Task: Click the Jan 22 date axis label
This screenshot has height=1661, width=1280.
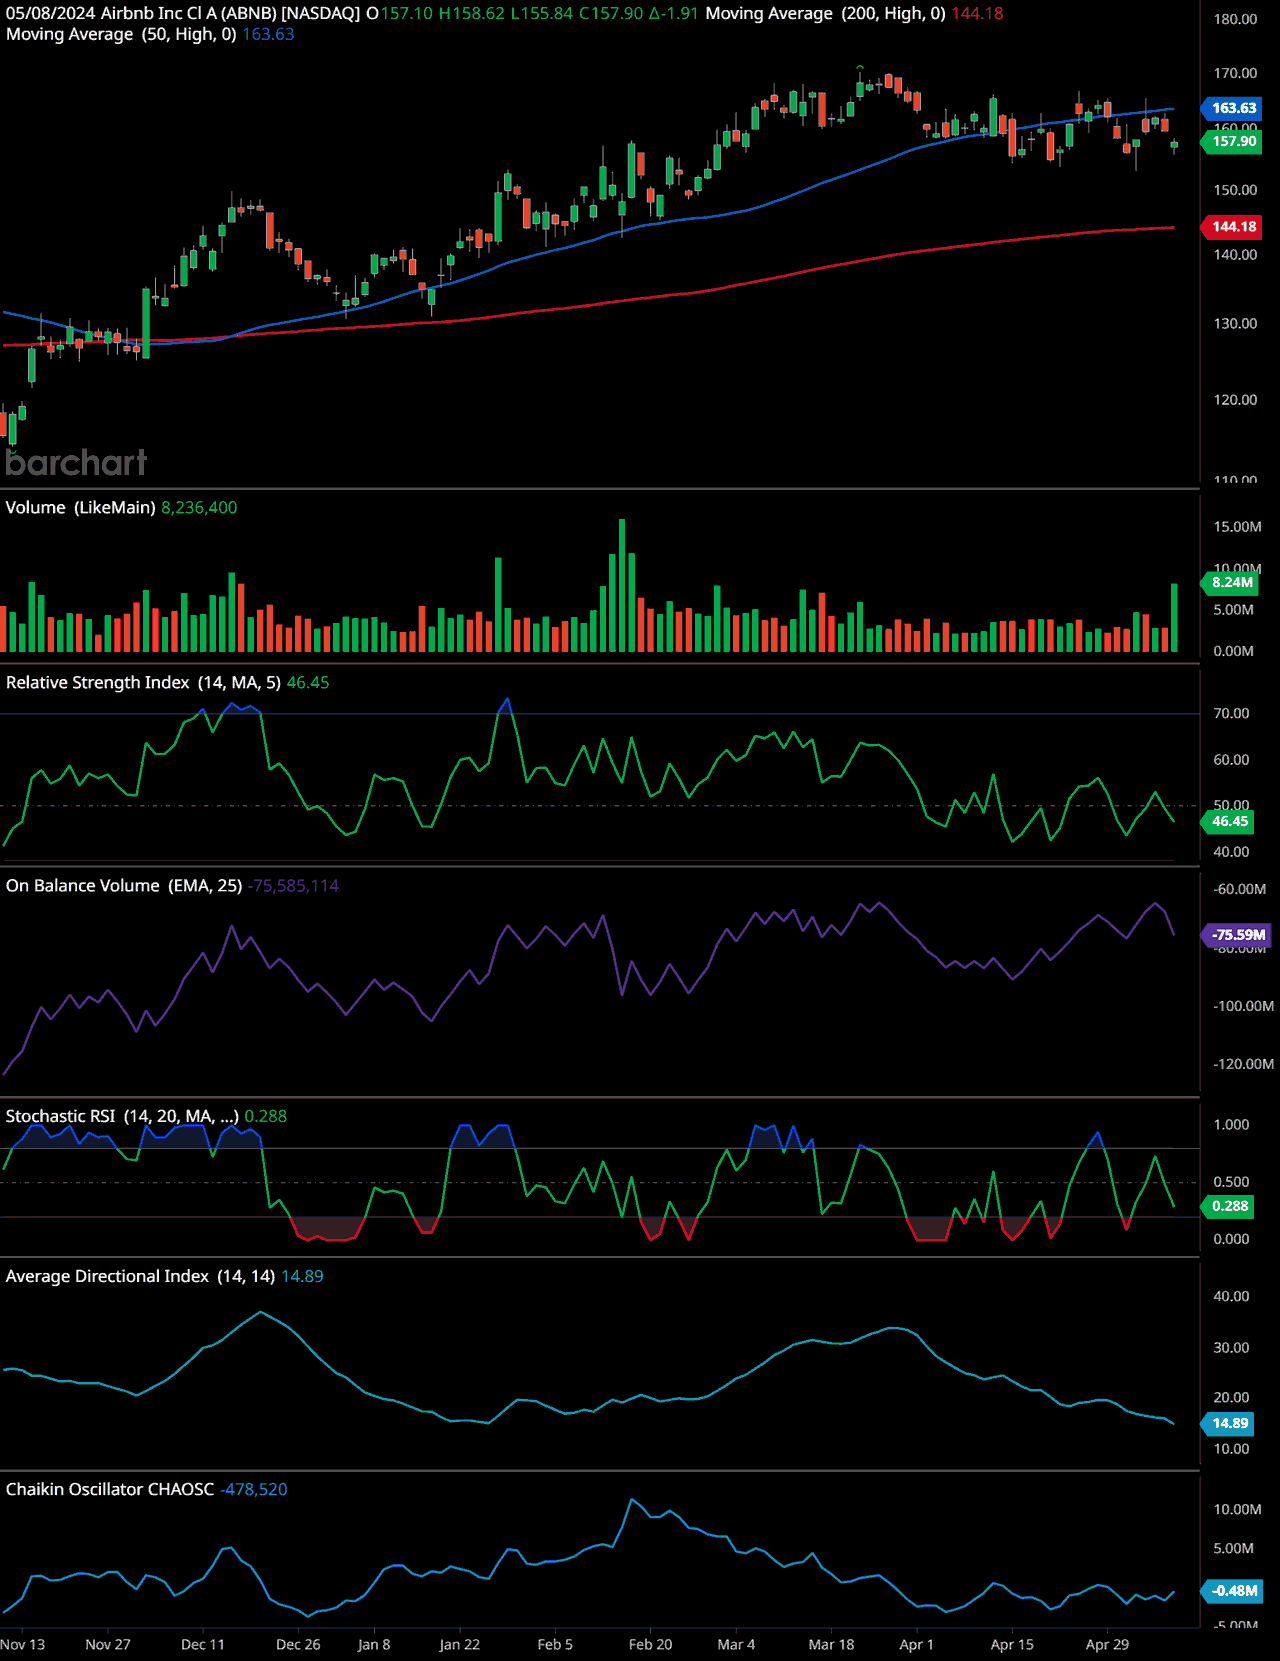Action: [x=460, y=1644]
